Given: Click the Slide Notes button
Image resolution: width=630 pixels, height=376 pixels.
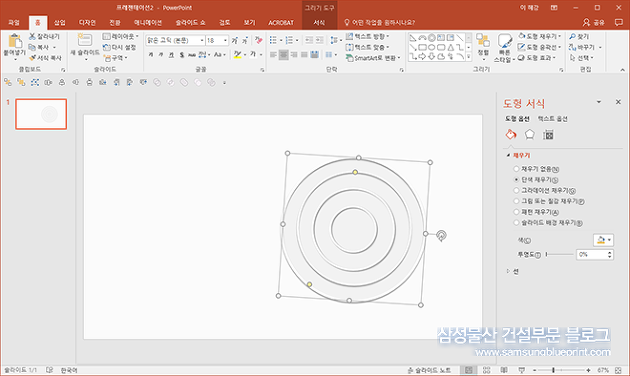Looking at the screenshot, I should coord(429,370).
